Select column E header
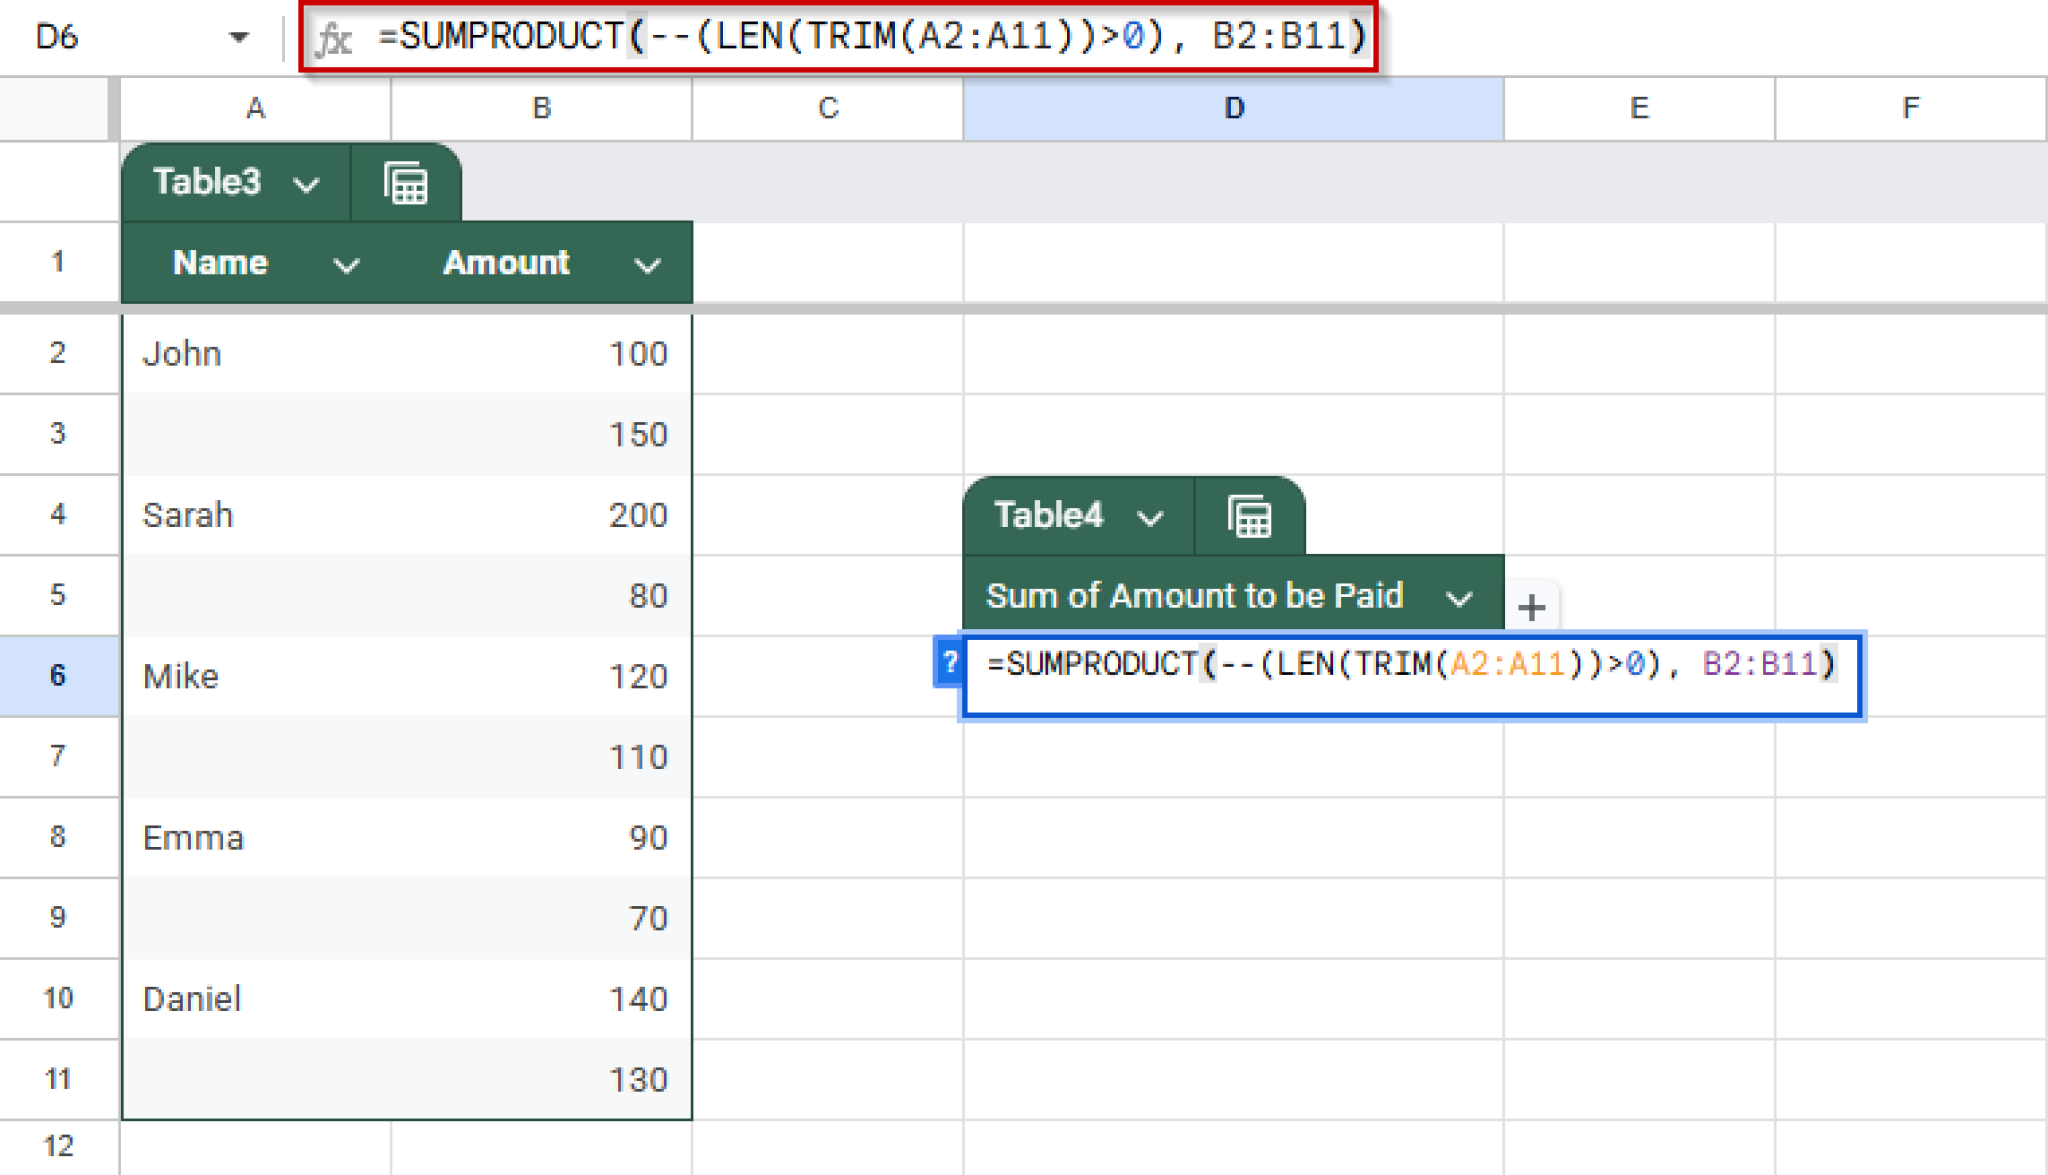The image size is (2048, 1175). click(1638, 108)
